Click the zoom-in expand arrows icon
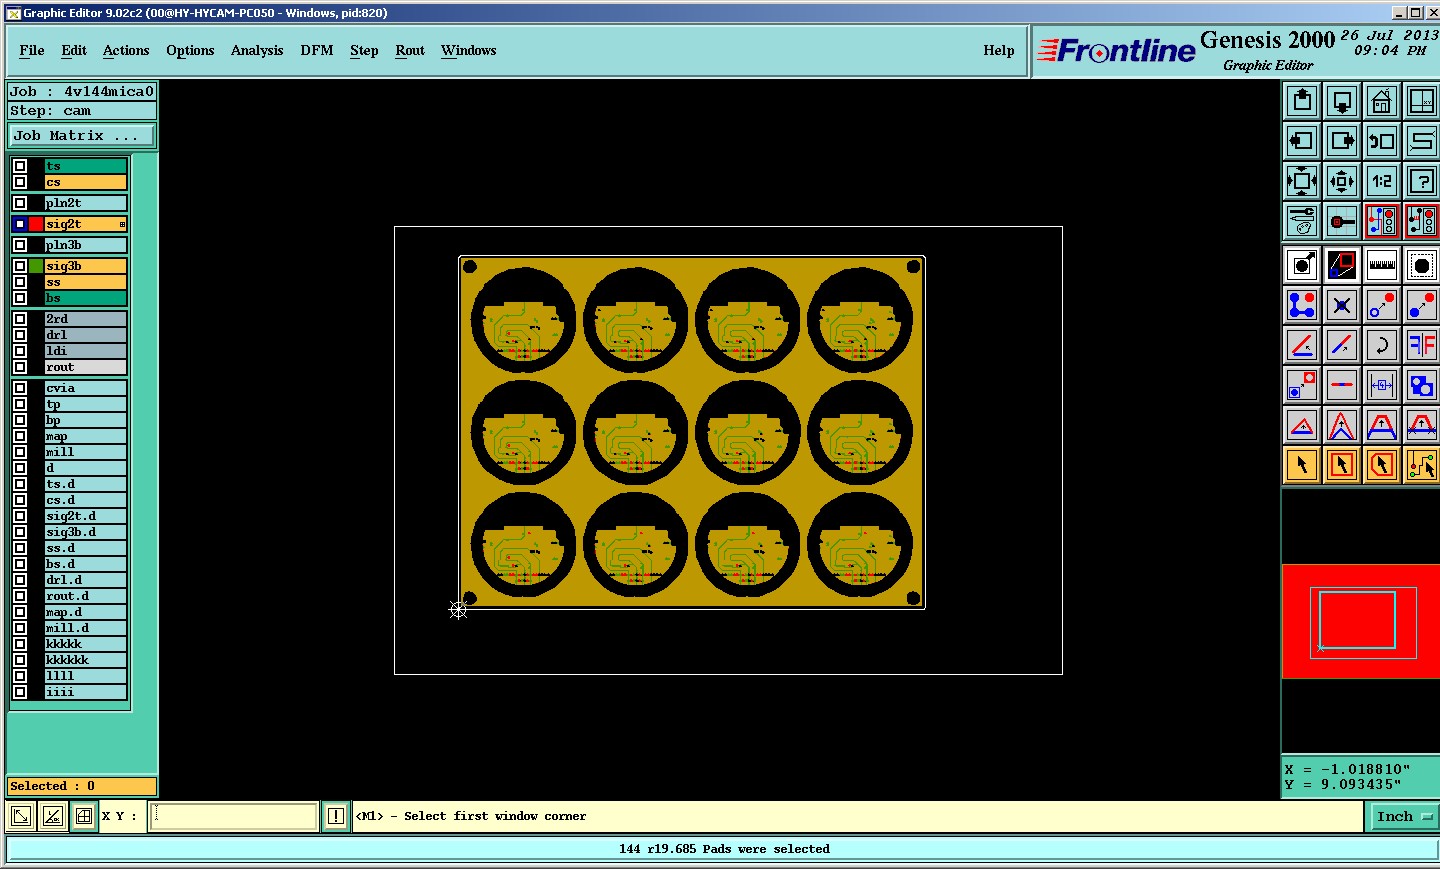Screen dimensions: 1440x869 [x=1302, y=181]
